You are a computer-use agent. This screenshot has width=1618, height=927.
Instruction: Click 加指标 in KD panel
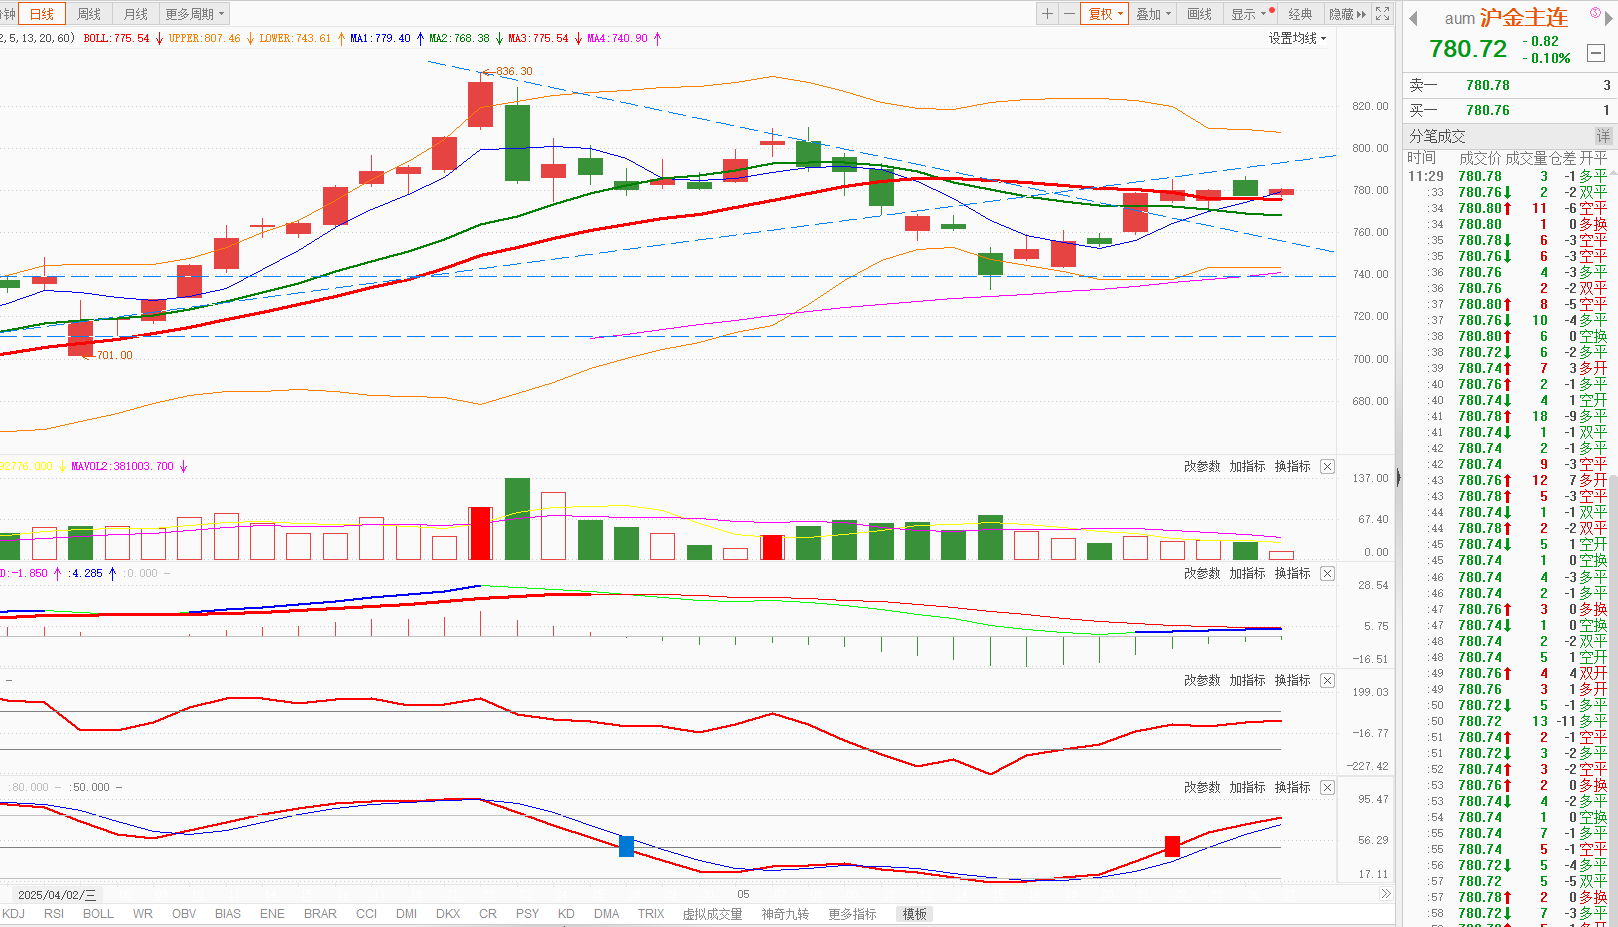click(x=1247, y=788)
